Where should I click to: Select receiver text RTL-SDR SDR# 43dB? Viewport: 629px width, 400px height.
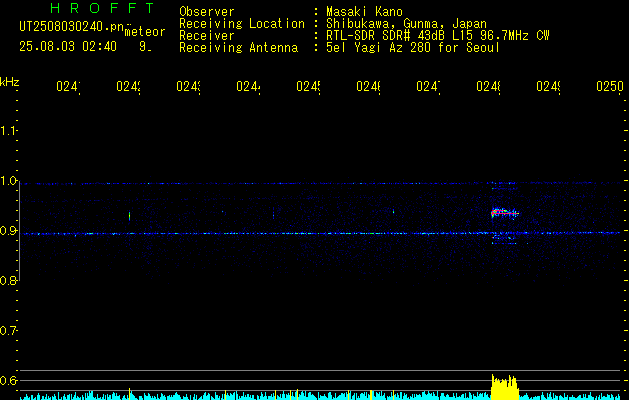pyautogui.click(x=386, y=36)
